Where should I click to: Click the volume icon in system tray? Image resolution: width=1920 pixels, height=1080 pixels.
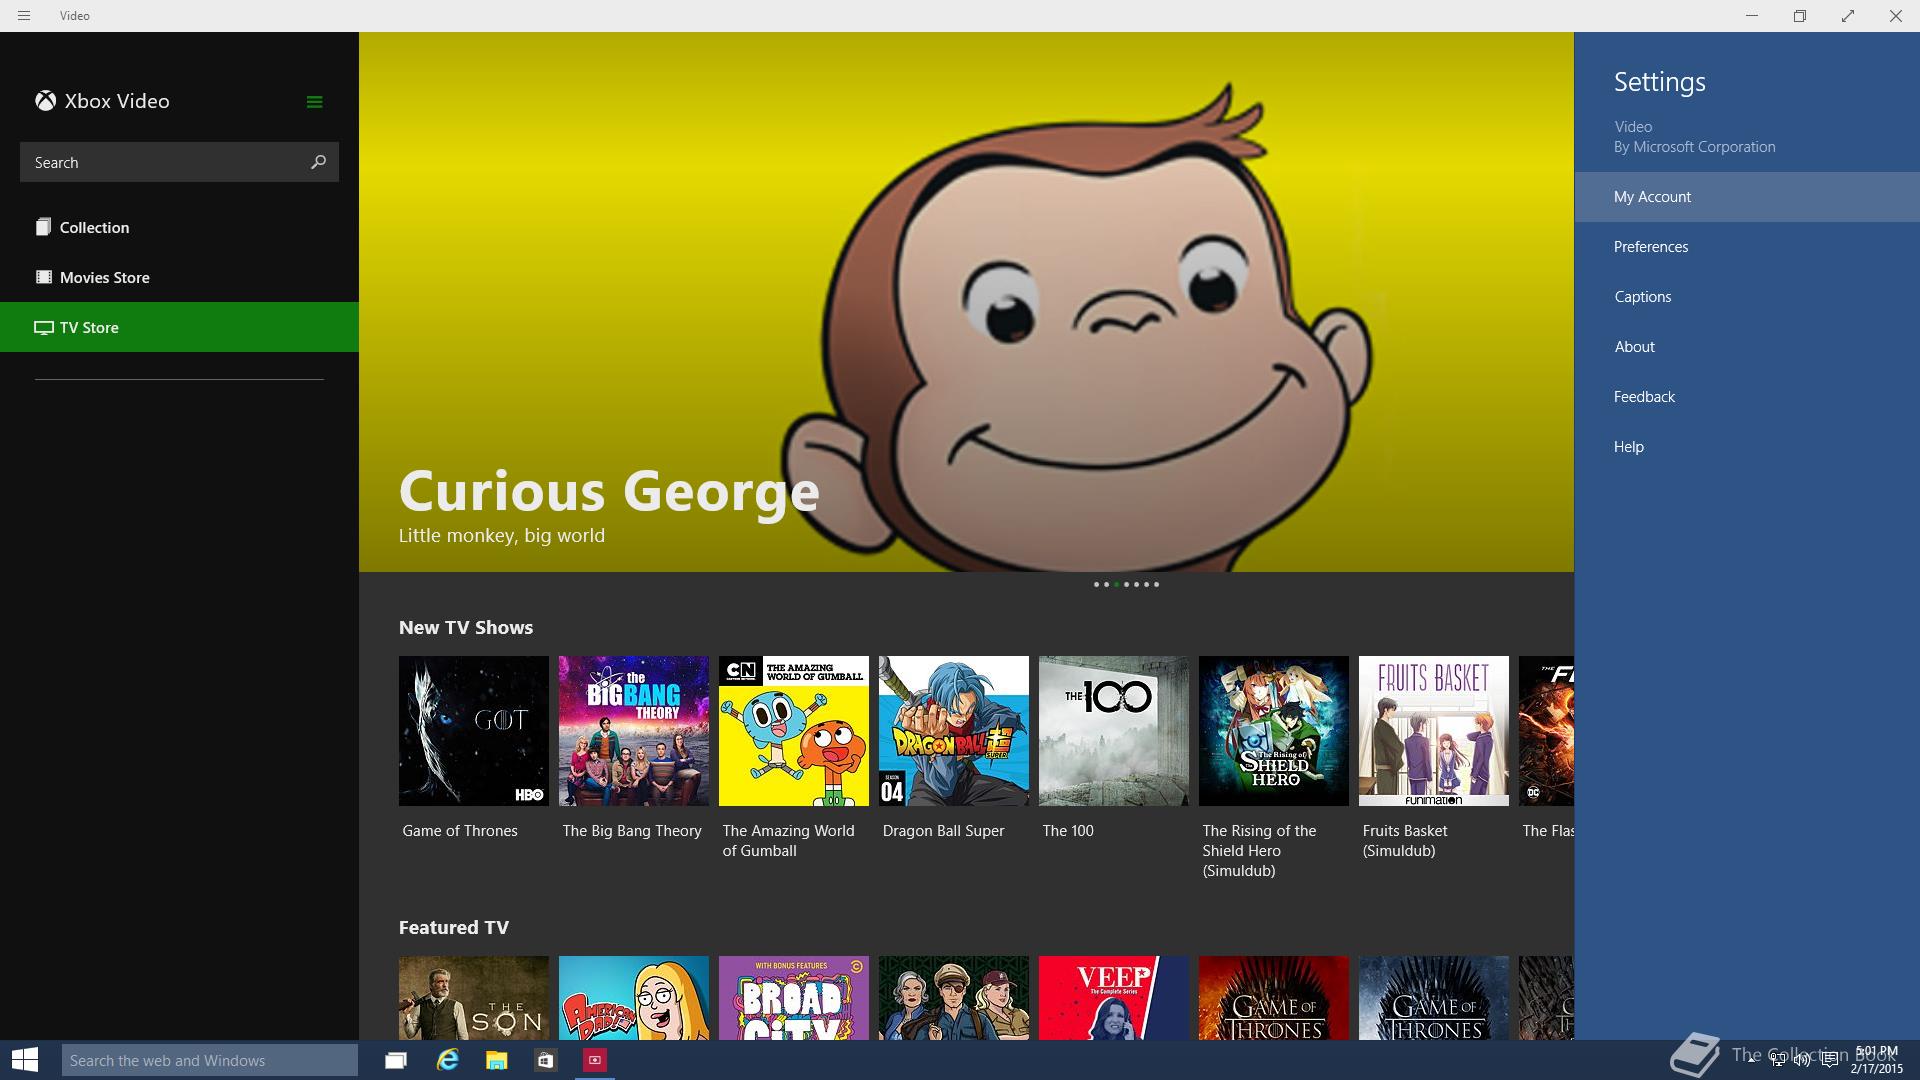coord(1802,1060)
